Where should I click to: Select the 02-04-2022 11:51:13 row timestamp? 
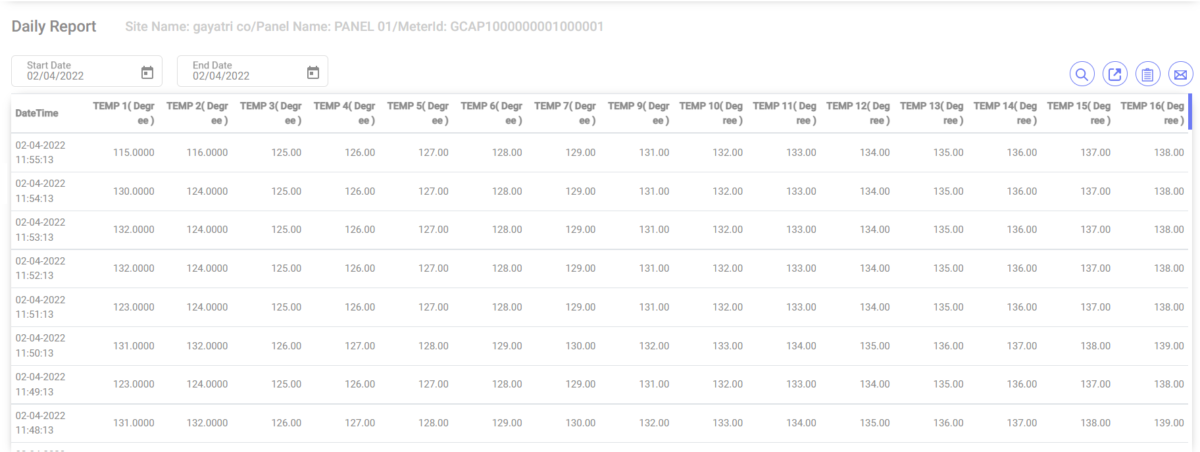pos(39,308)
